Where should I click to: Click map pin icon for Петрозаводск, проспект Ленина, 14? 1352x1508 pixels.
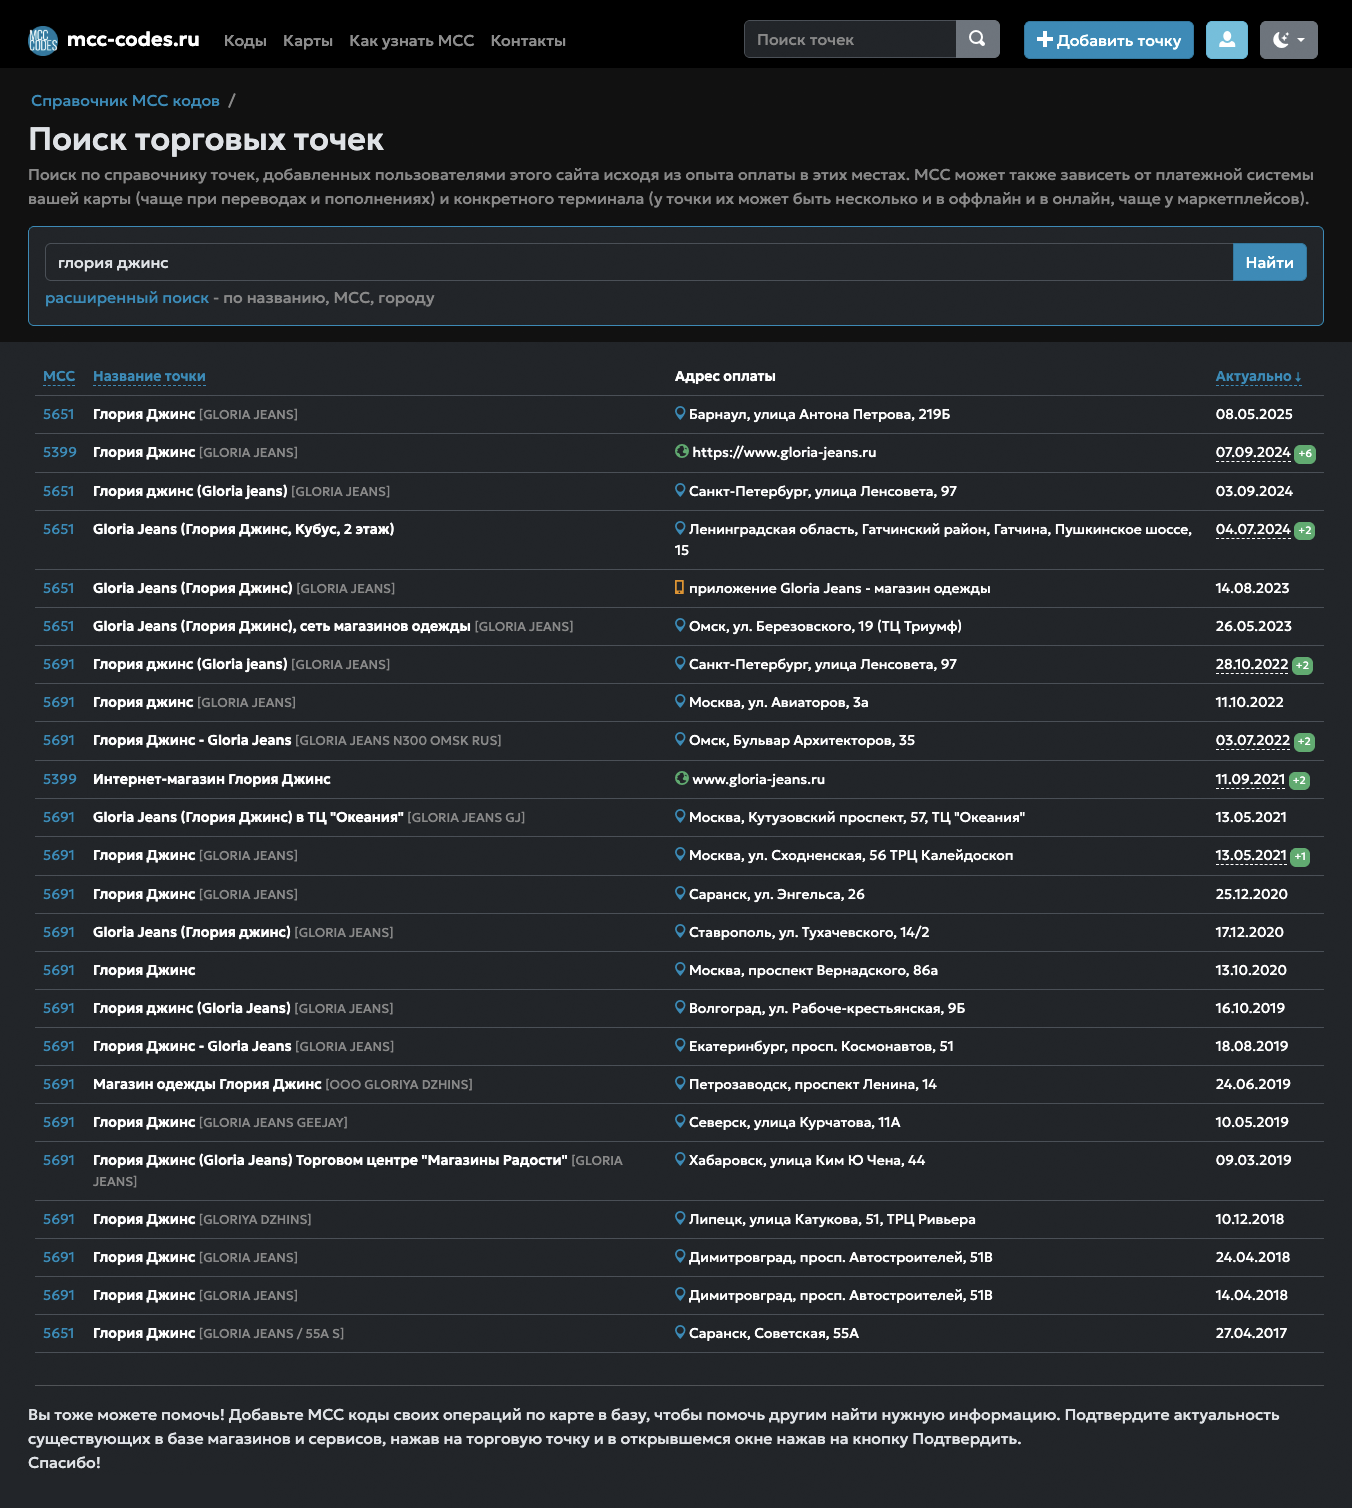tap(680, 1083)
